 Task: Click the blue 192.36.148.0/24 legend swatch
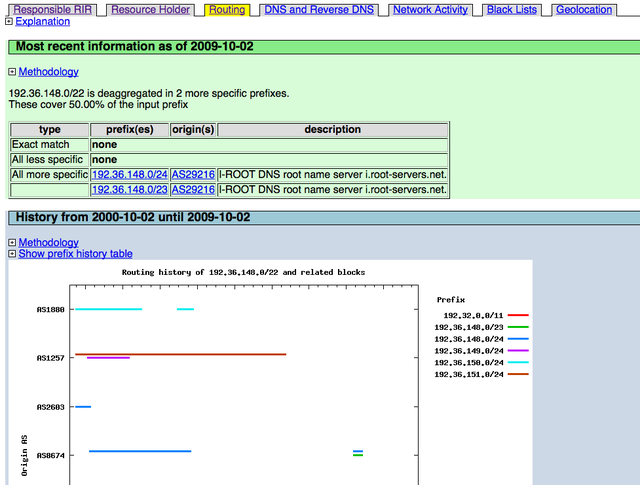click(518, 339)
